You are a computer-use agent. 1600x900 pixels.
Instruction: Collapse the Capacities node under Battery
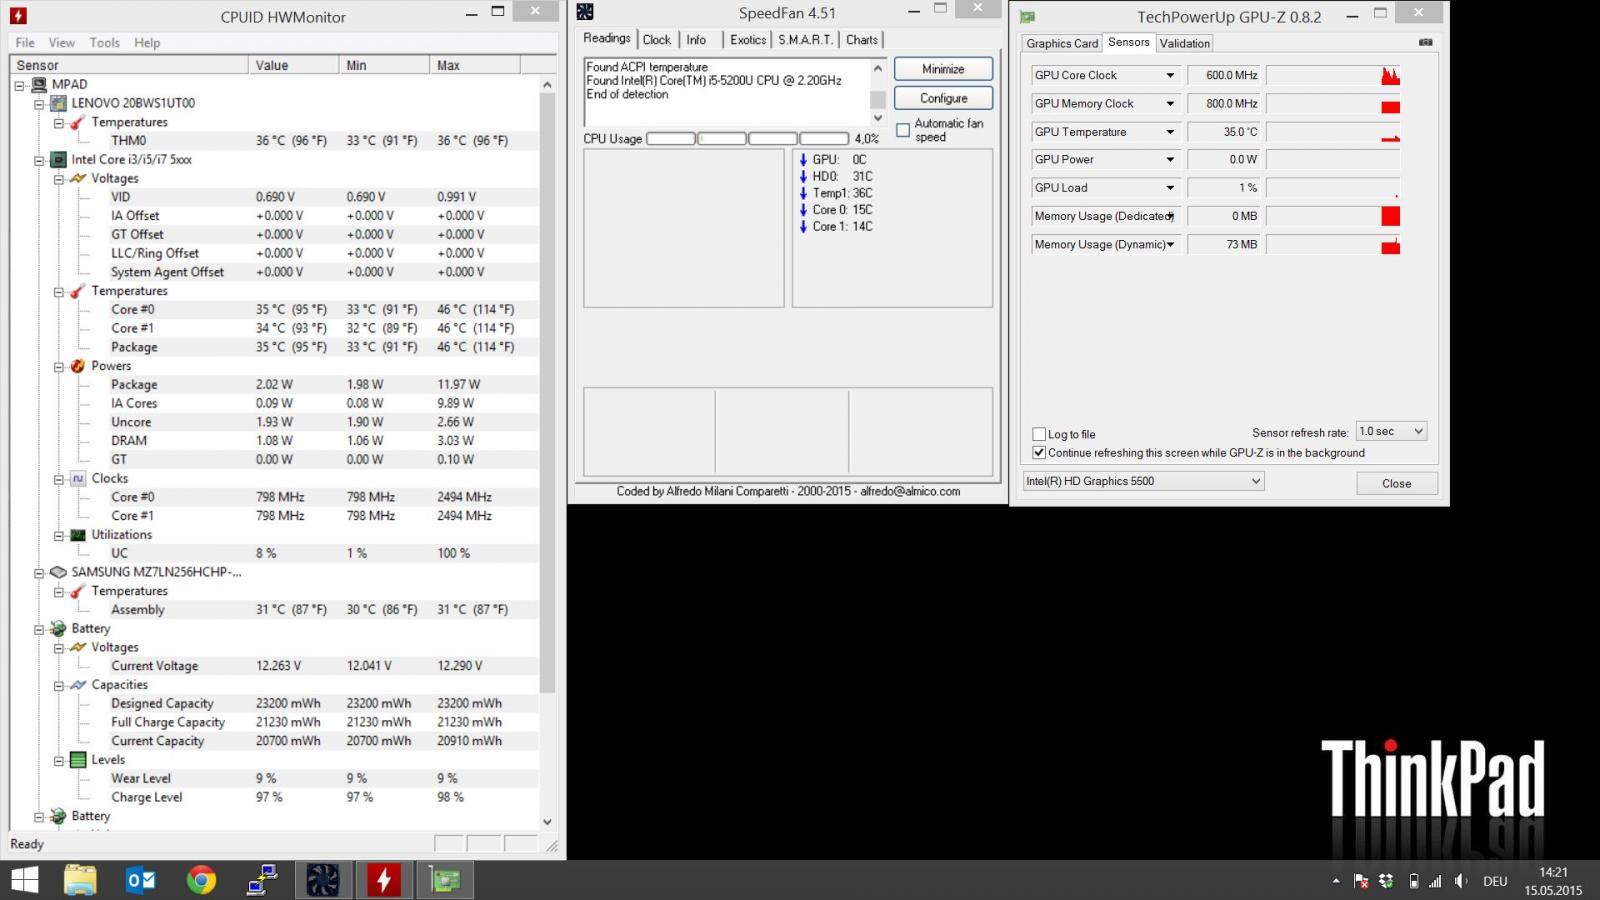59,685
